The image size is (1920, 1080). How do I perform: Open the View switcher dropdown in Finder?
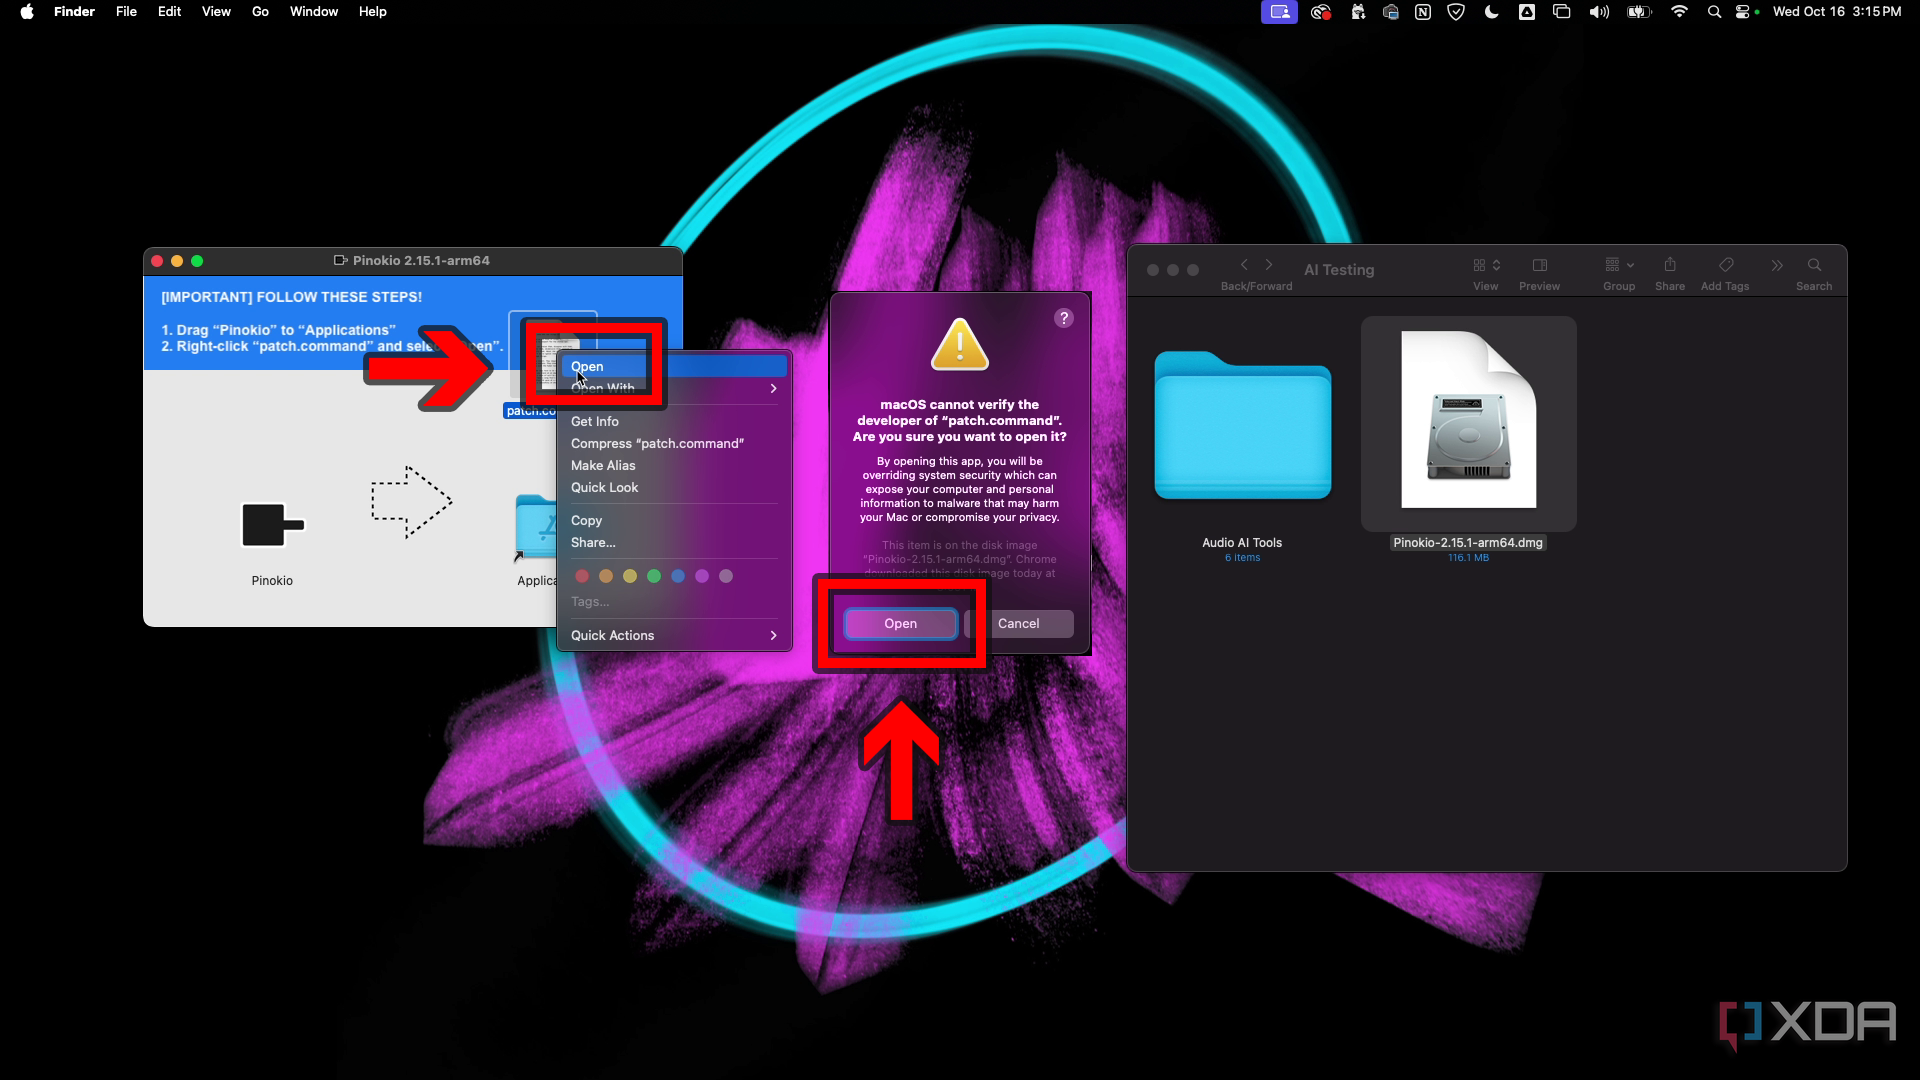(1486, 265)
